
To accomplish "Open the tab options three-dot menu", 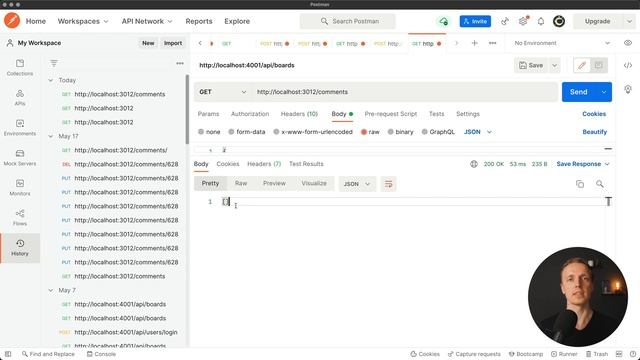I will (493, 43).
